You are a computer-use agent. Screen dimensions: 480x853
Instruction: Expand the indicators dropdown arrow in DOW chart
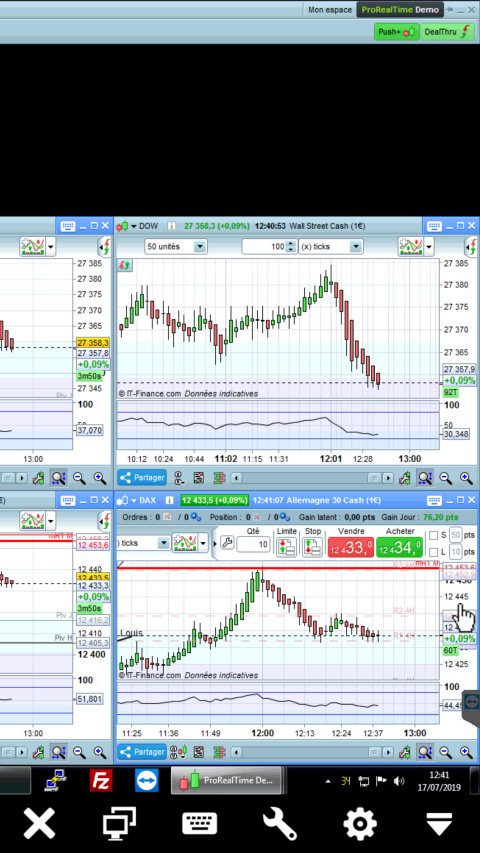(429, 246)
